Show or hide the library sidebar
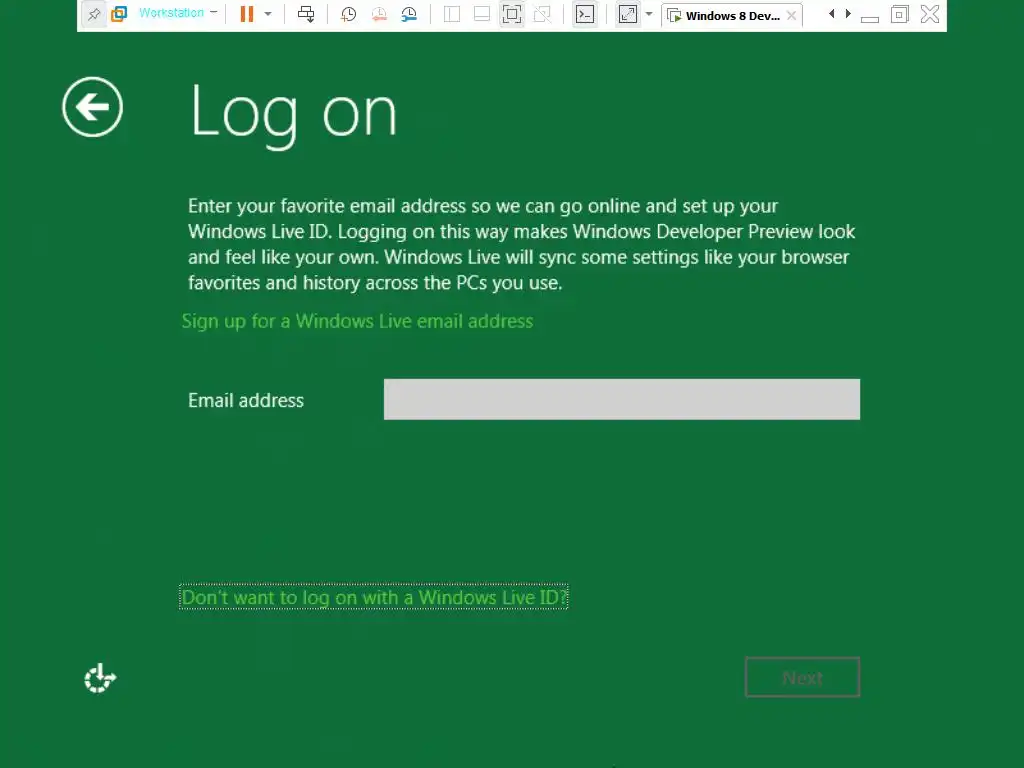The height and width of the screenshot is (768, 1024). [x=452, y=14]
